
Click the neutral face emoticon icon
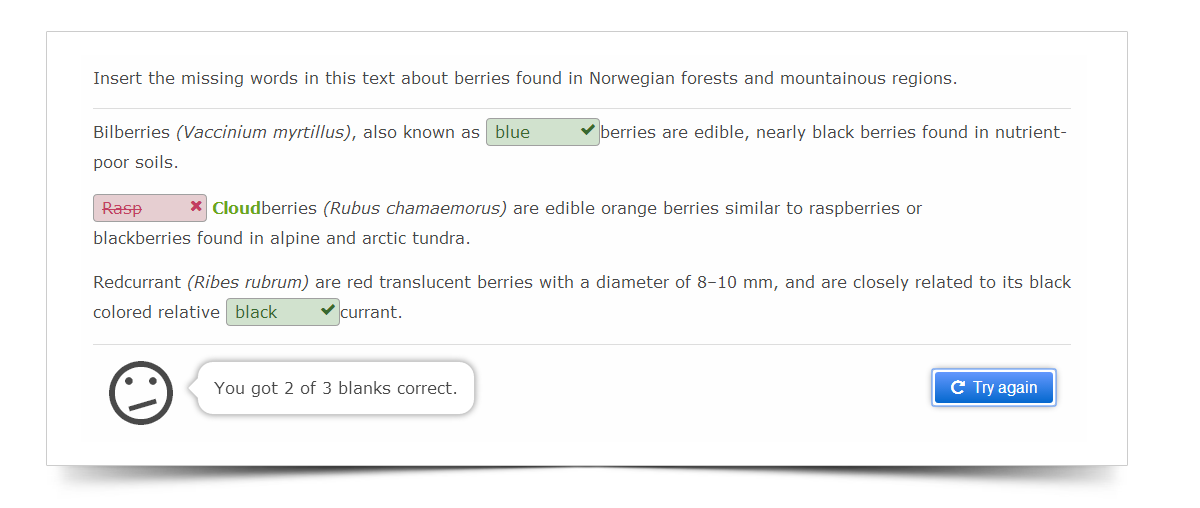(141, 392)
